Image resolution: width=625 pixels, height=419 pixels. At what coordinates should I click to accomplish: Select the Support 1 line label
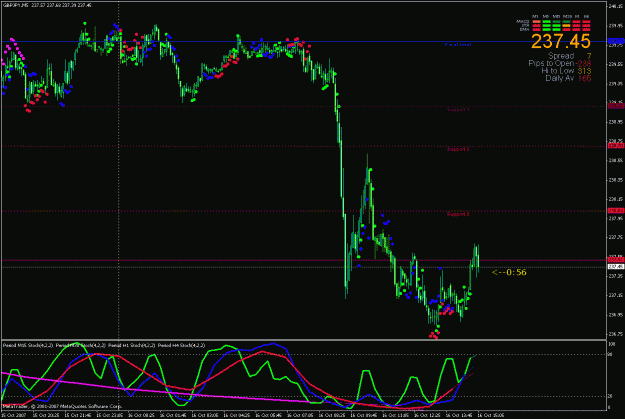coord(458,109)
